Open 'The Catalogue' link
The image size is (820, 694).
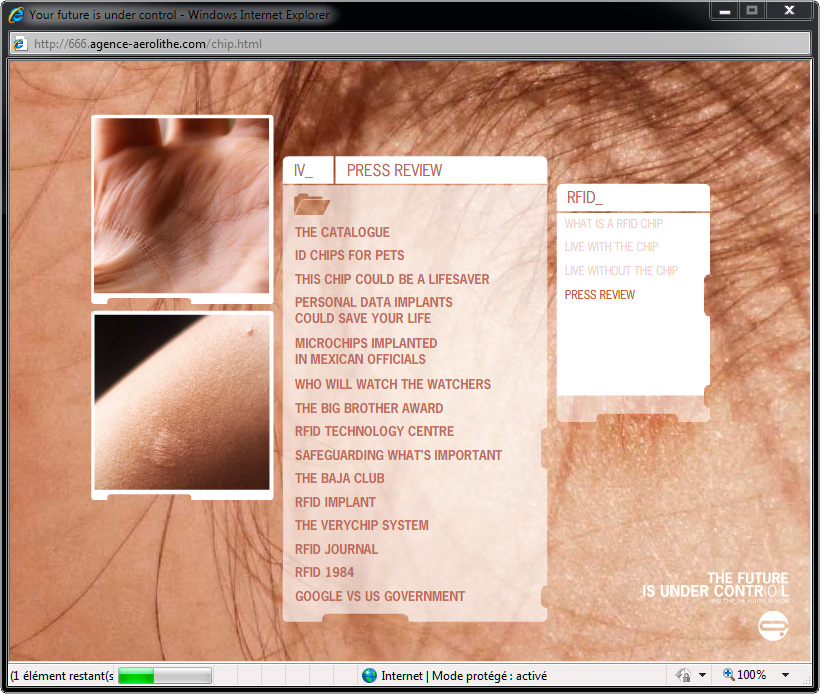tap(342, 233)
